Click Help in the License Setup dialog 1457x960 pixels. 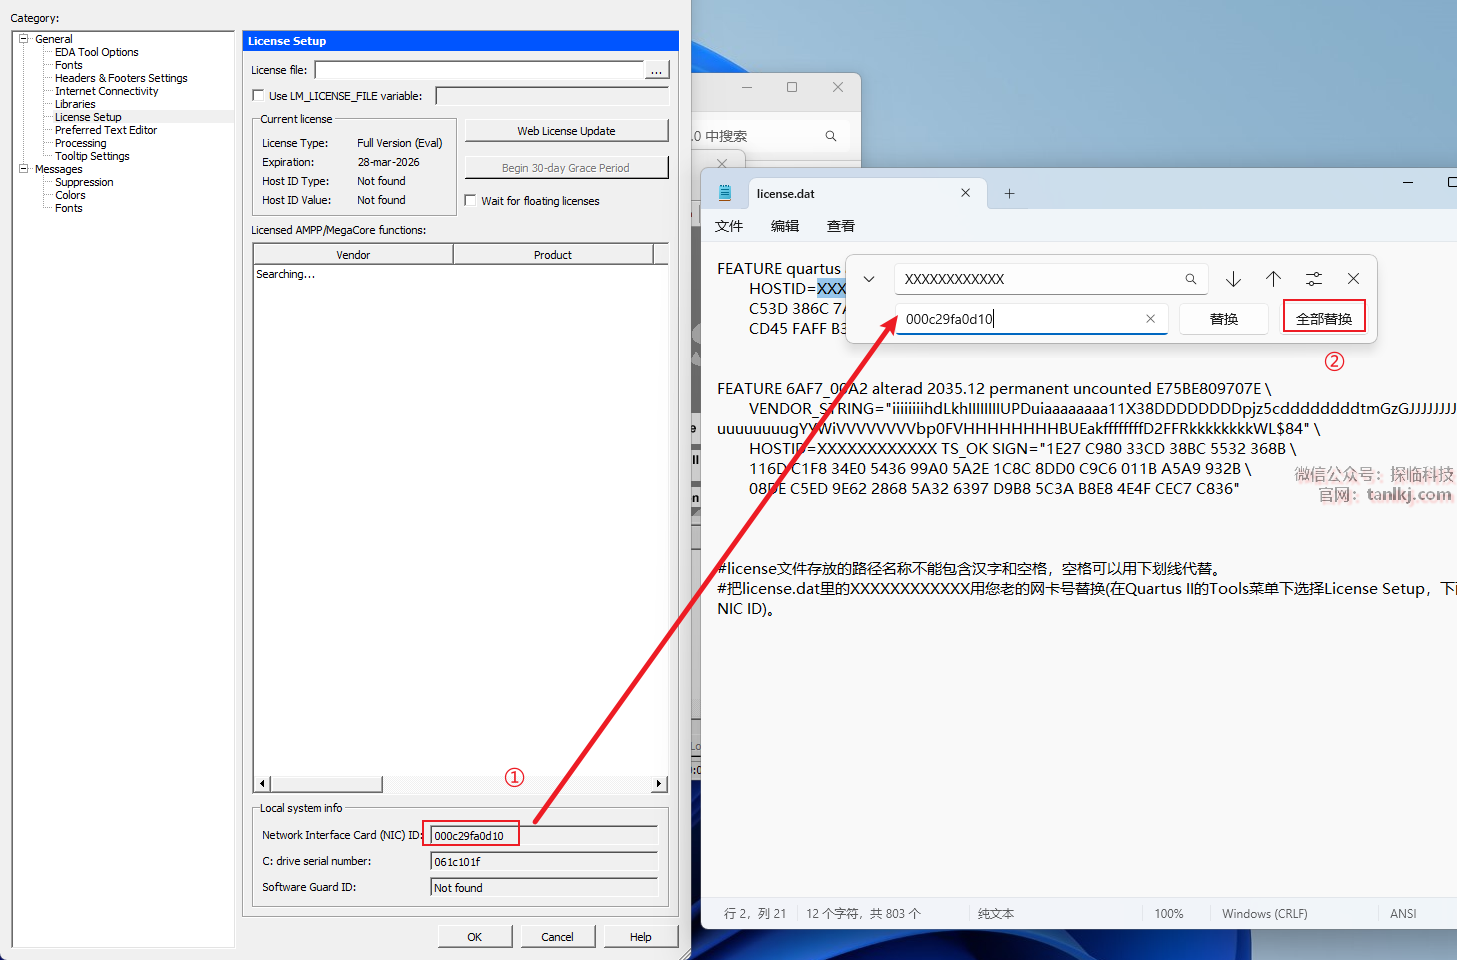point(641,937)
